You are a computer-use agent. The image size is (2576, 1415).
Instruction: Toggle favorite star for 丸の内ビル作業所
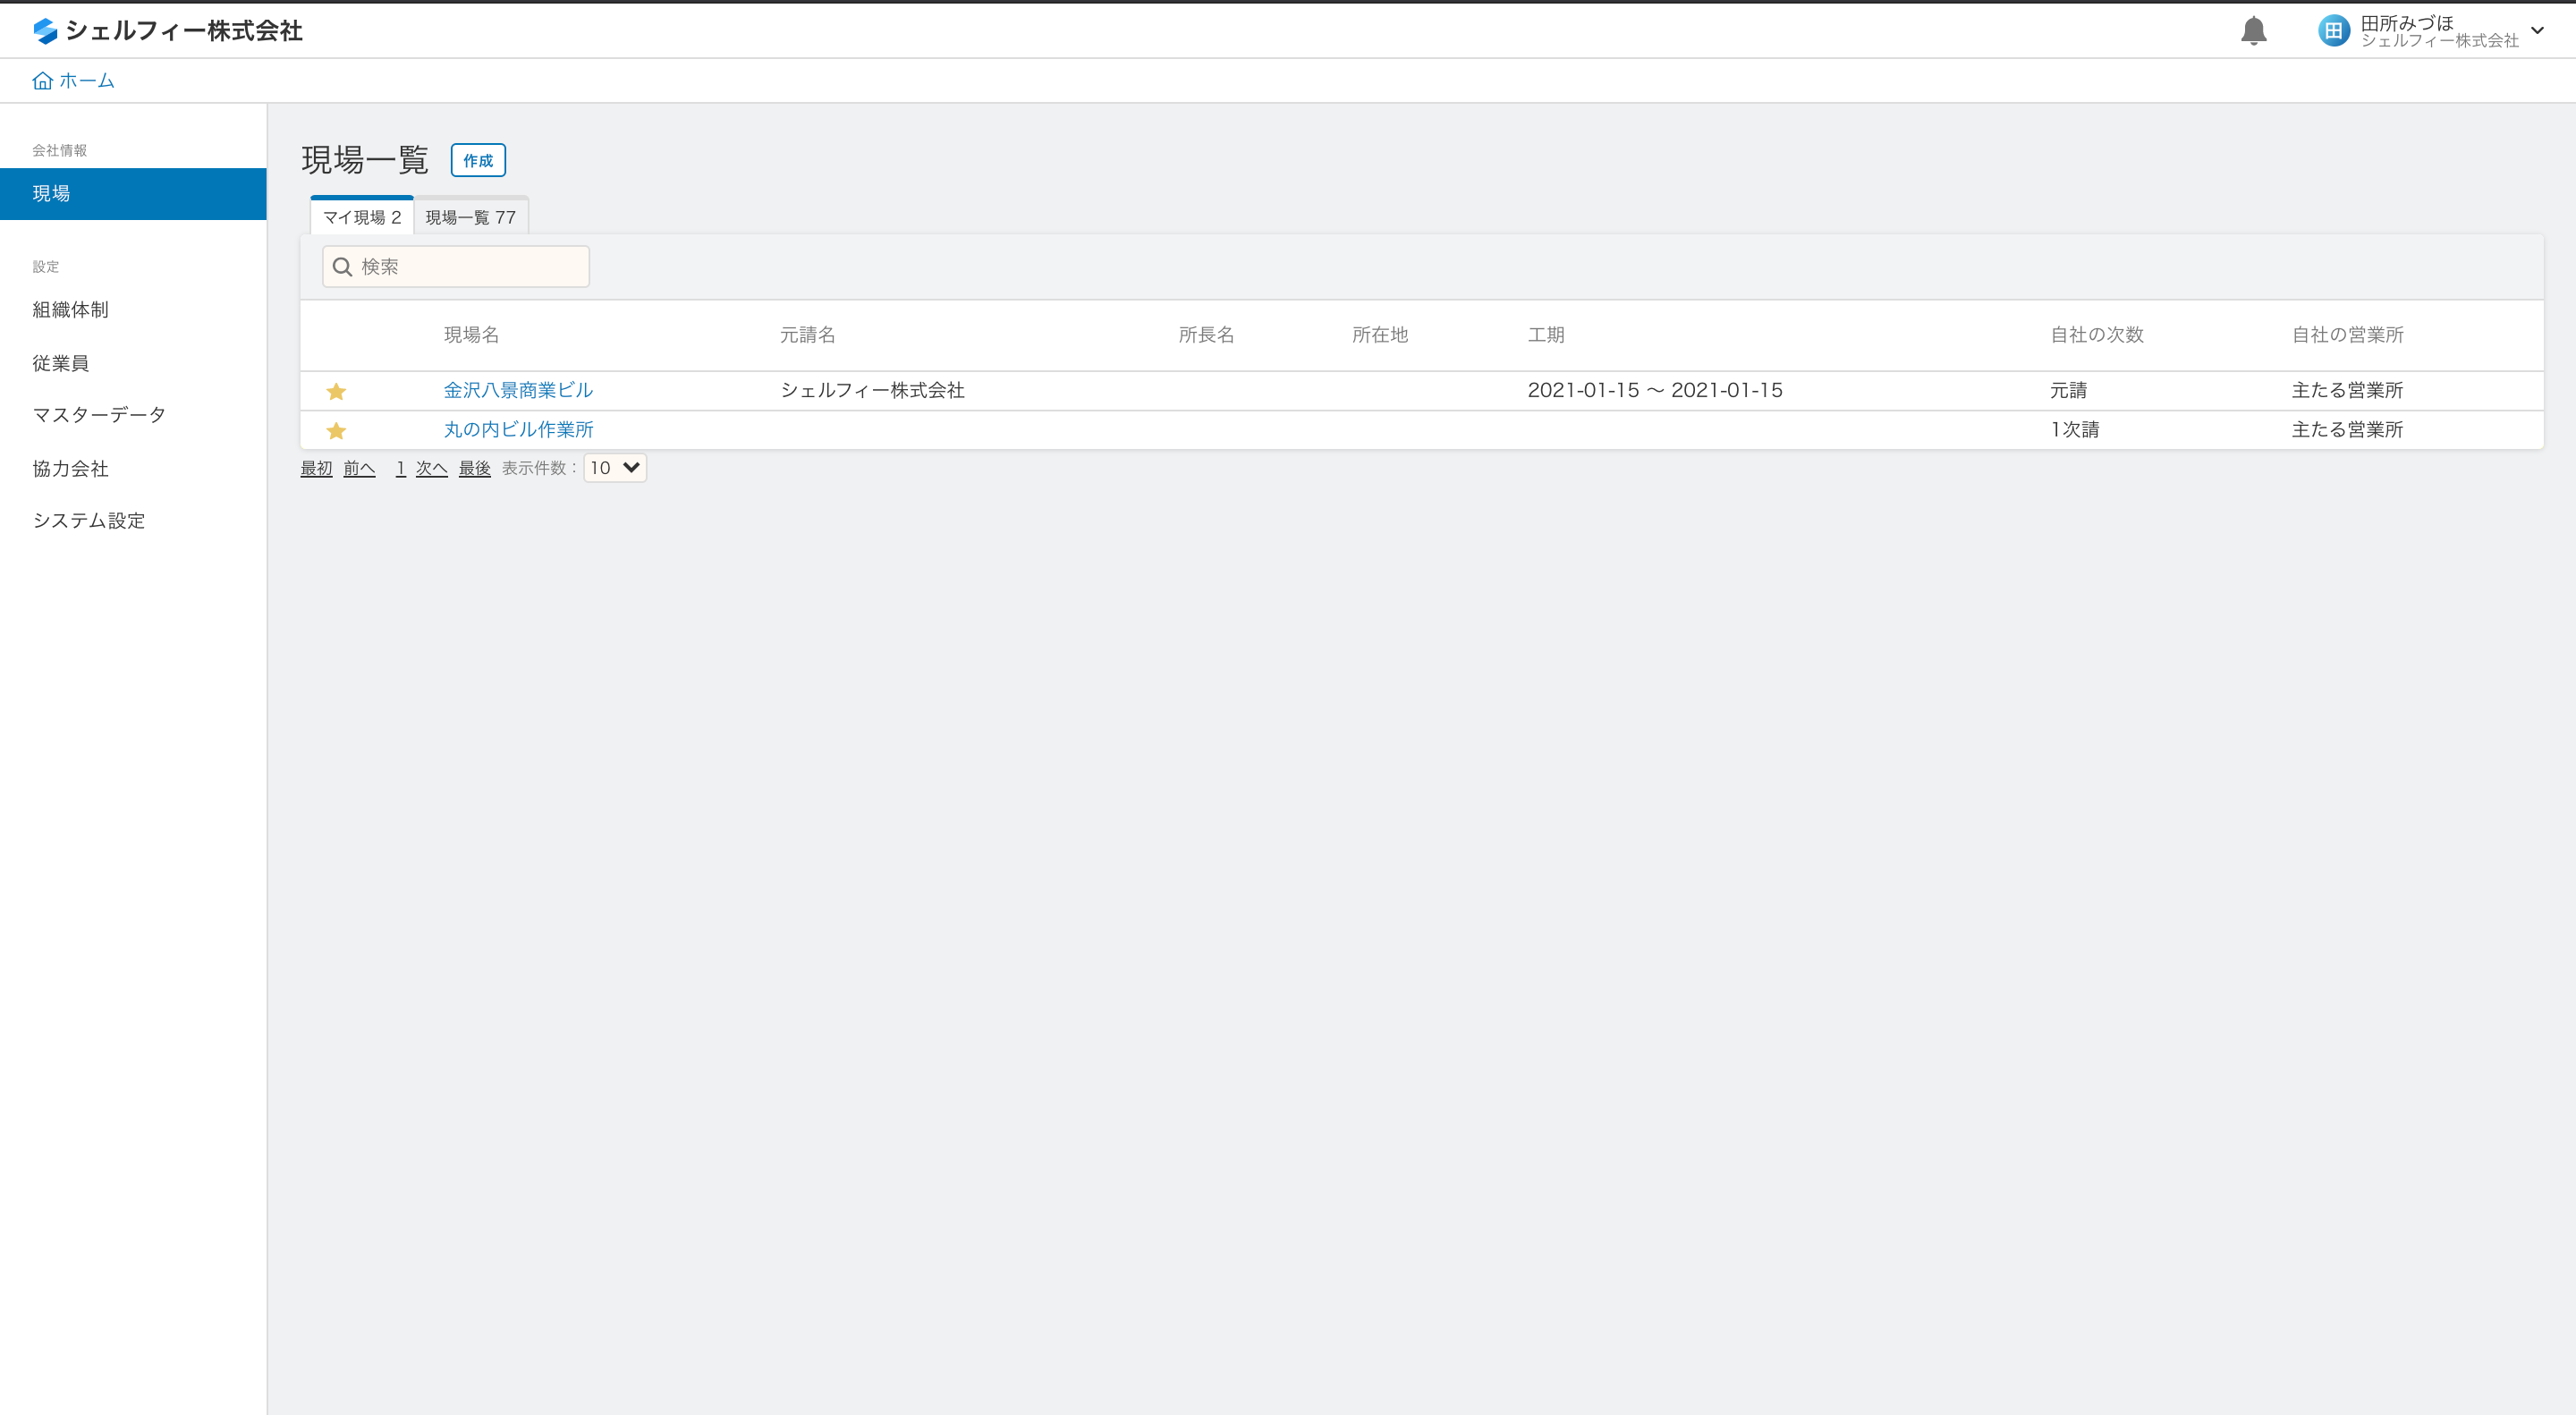point(336,430)
